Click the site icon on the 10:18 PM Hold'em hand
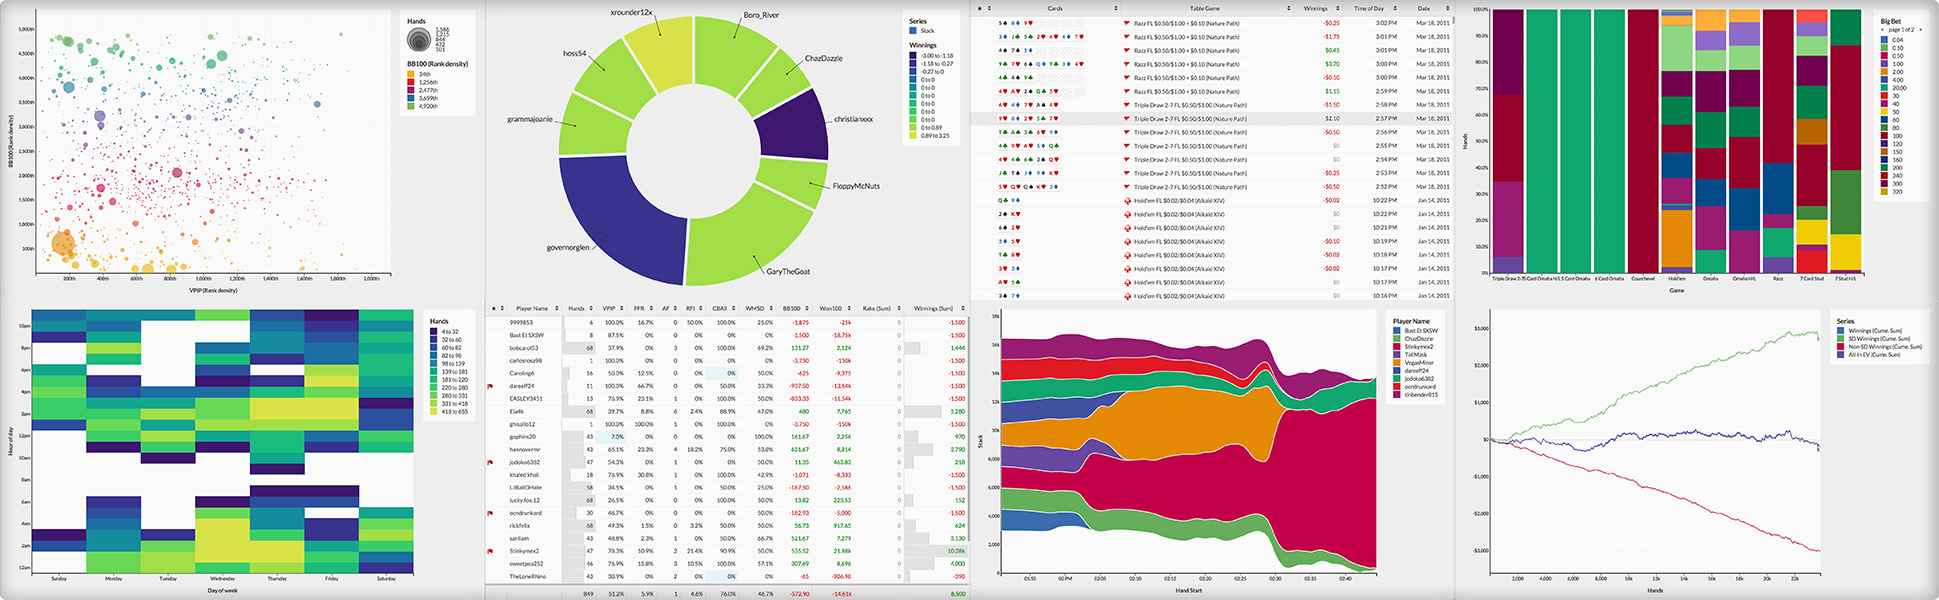This screenshot has width=1939, height=600. pyautogui.click(x=1128, y=255)
